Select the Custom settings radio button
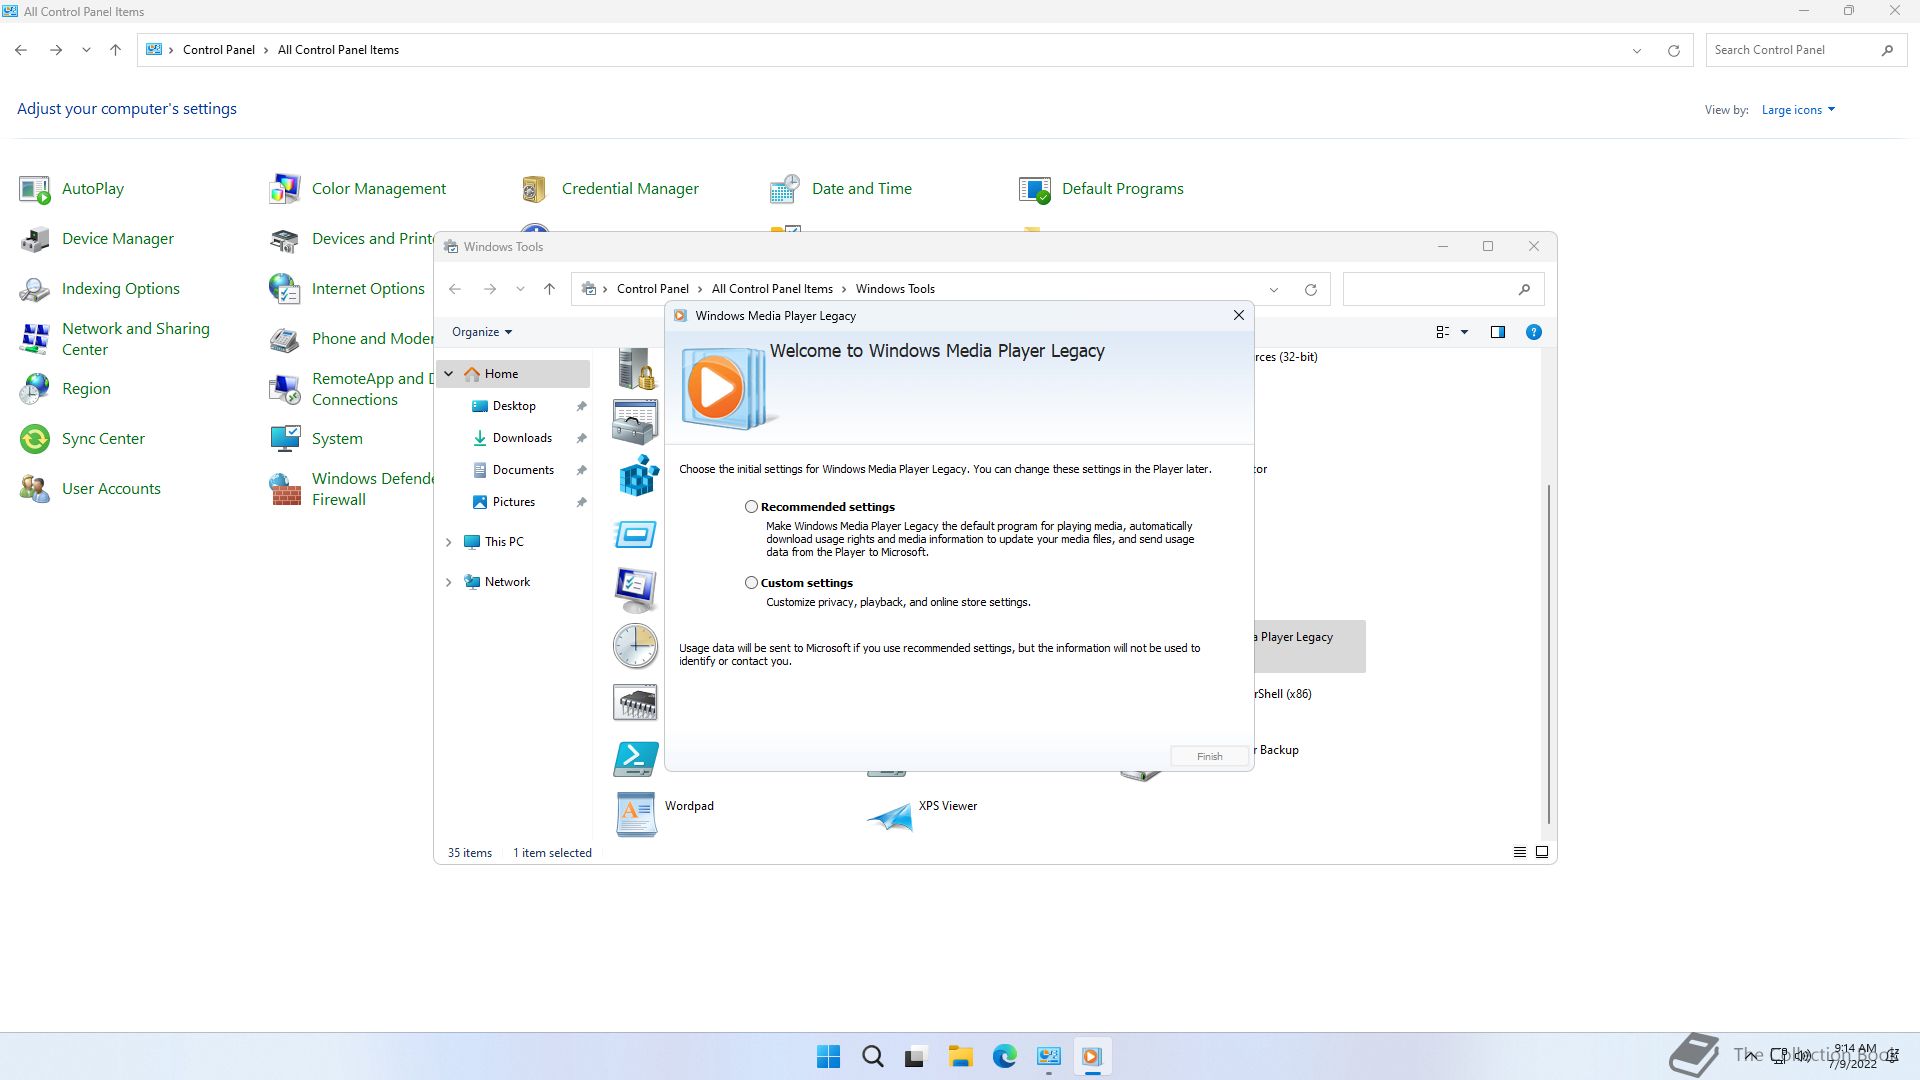The height and width of the screenshot is (1080, 1920). click(x=751, y=583)
